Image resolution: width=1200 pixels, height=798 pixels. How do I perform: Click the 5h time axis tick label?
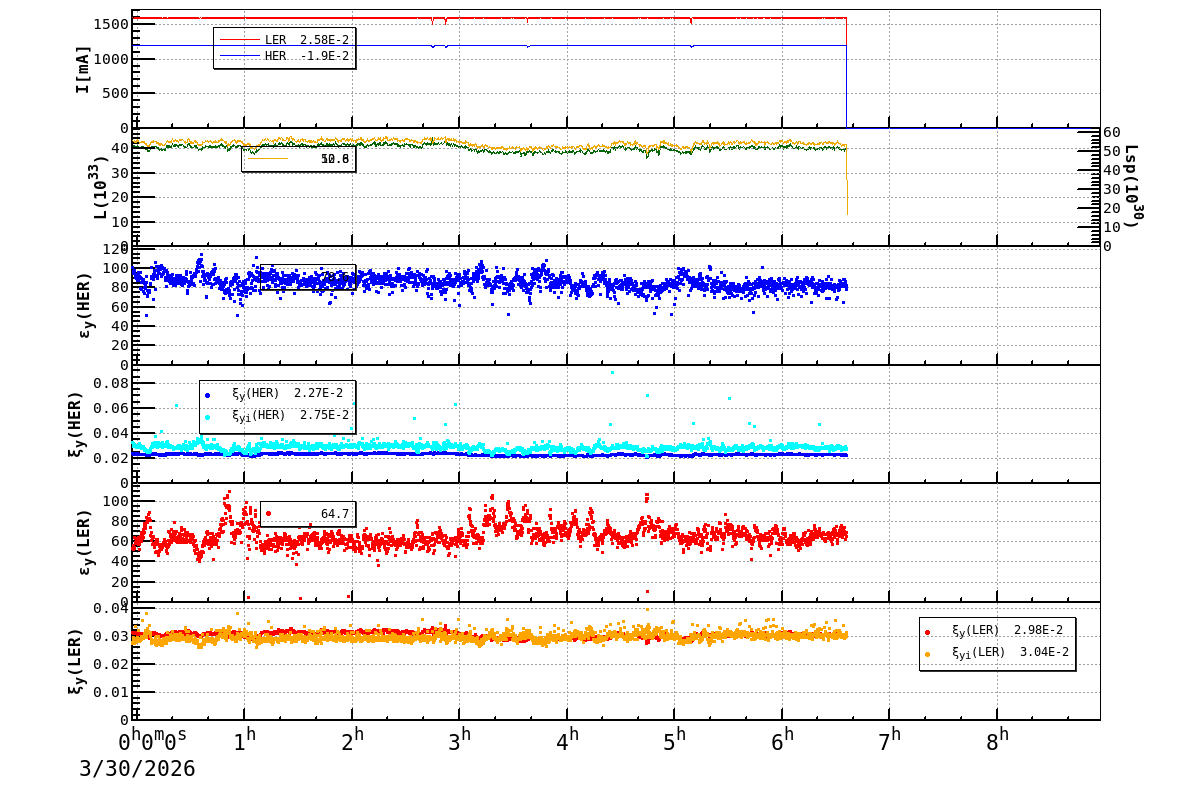(x=675, y=740)
